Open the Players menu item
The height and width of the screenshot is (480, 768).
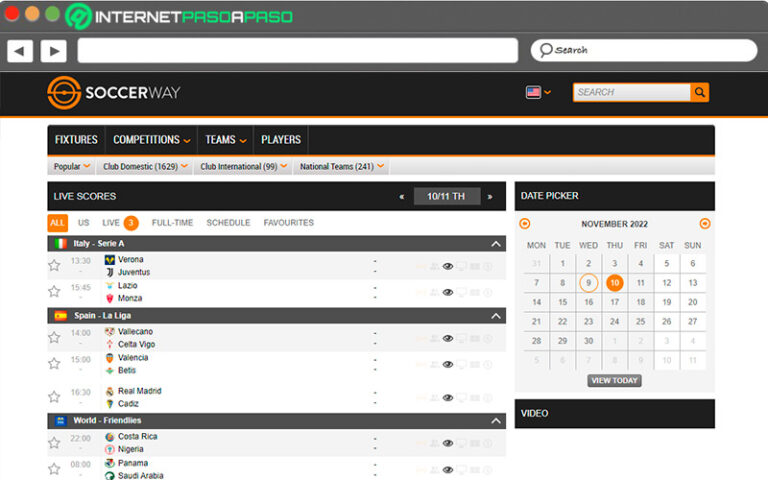[x=281, y=140]
